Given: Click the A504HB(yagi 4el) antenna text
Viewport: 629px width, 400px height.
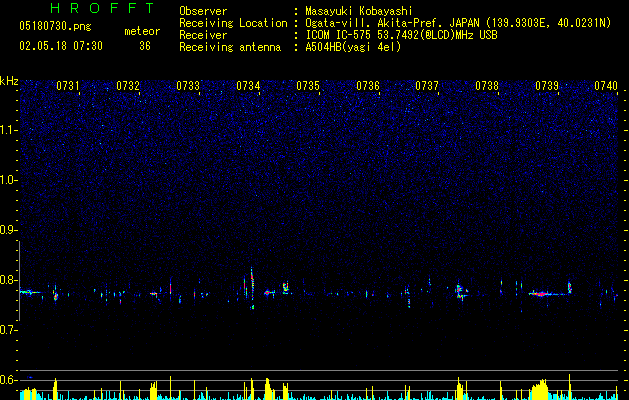Looking at the screenshot, I should click(353, 47).
